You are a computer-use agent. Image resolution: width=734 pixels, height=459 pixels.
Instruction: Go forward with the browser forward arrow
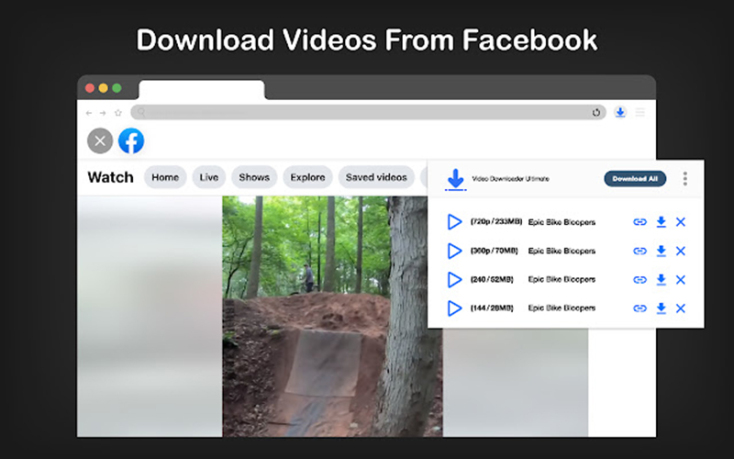click(x=103, y=113)
